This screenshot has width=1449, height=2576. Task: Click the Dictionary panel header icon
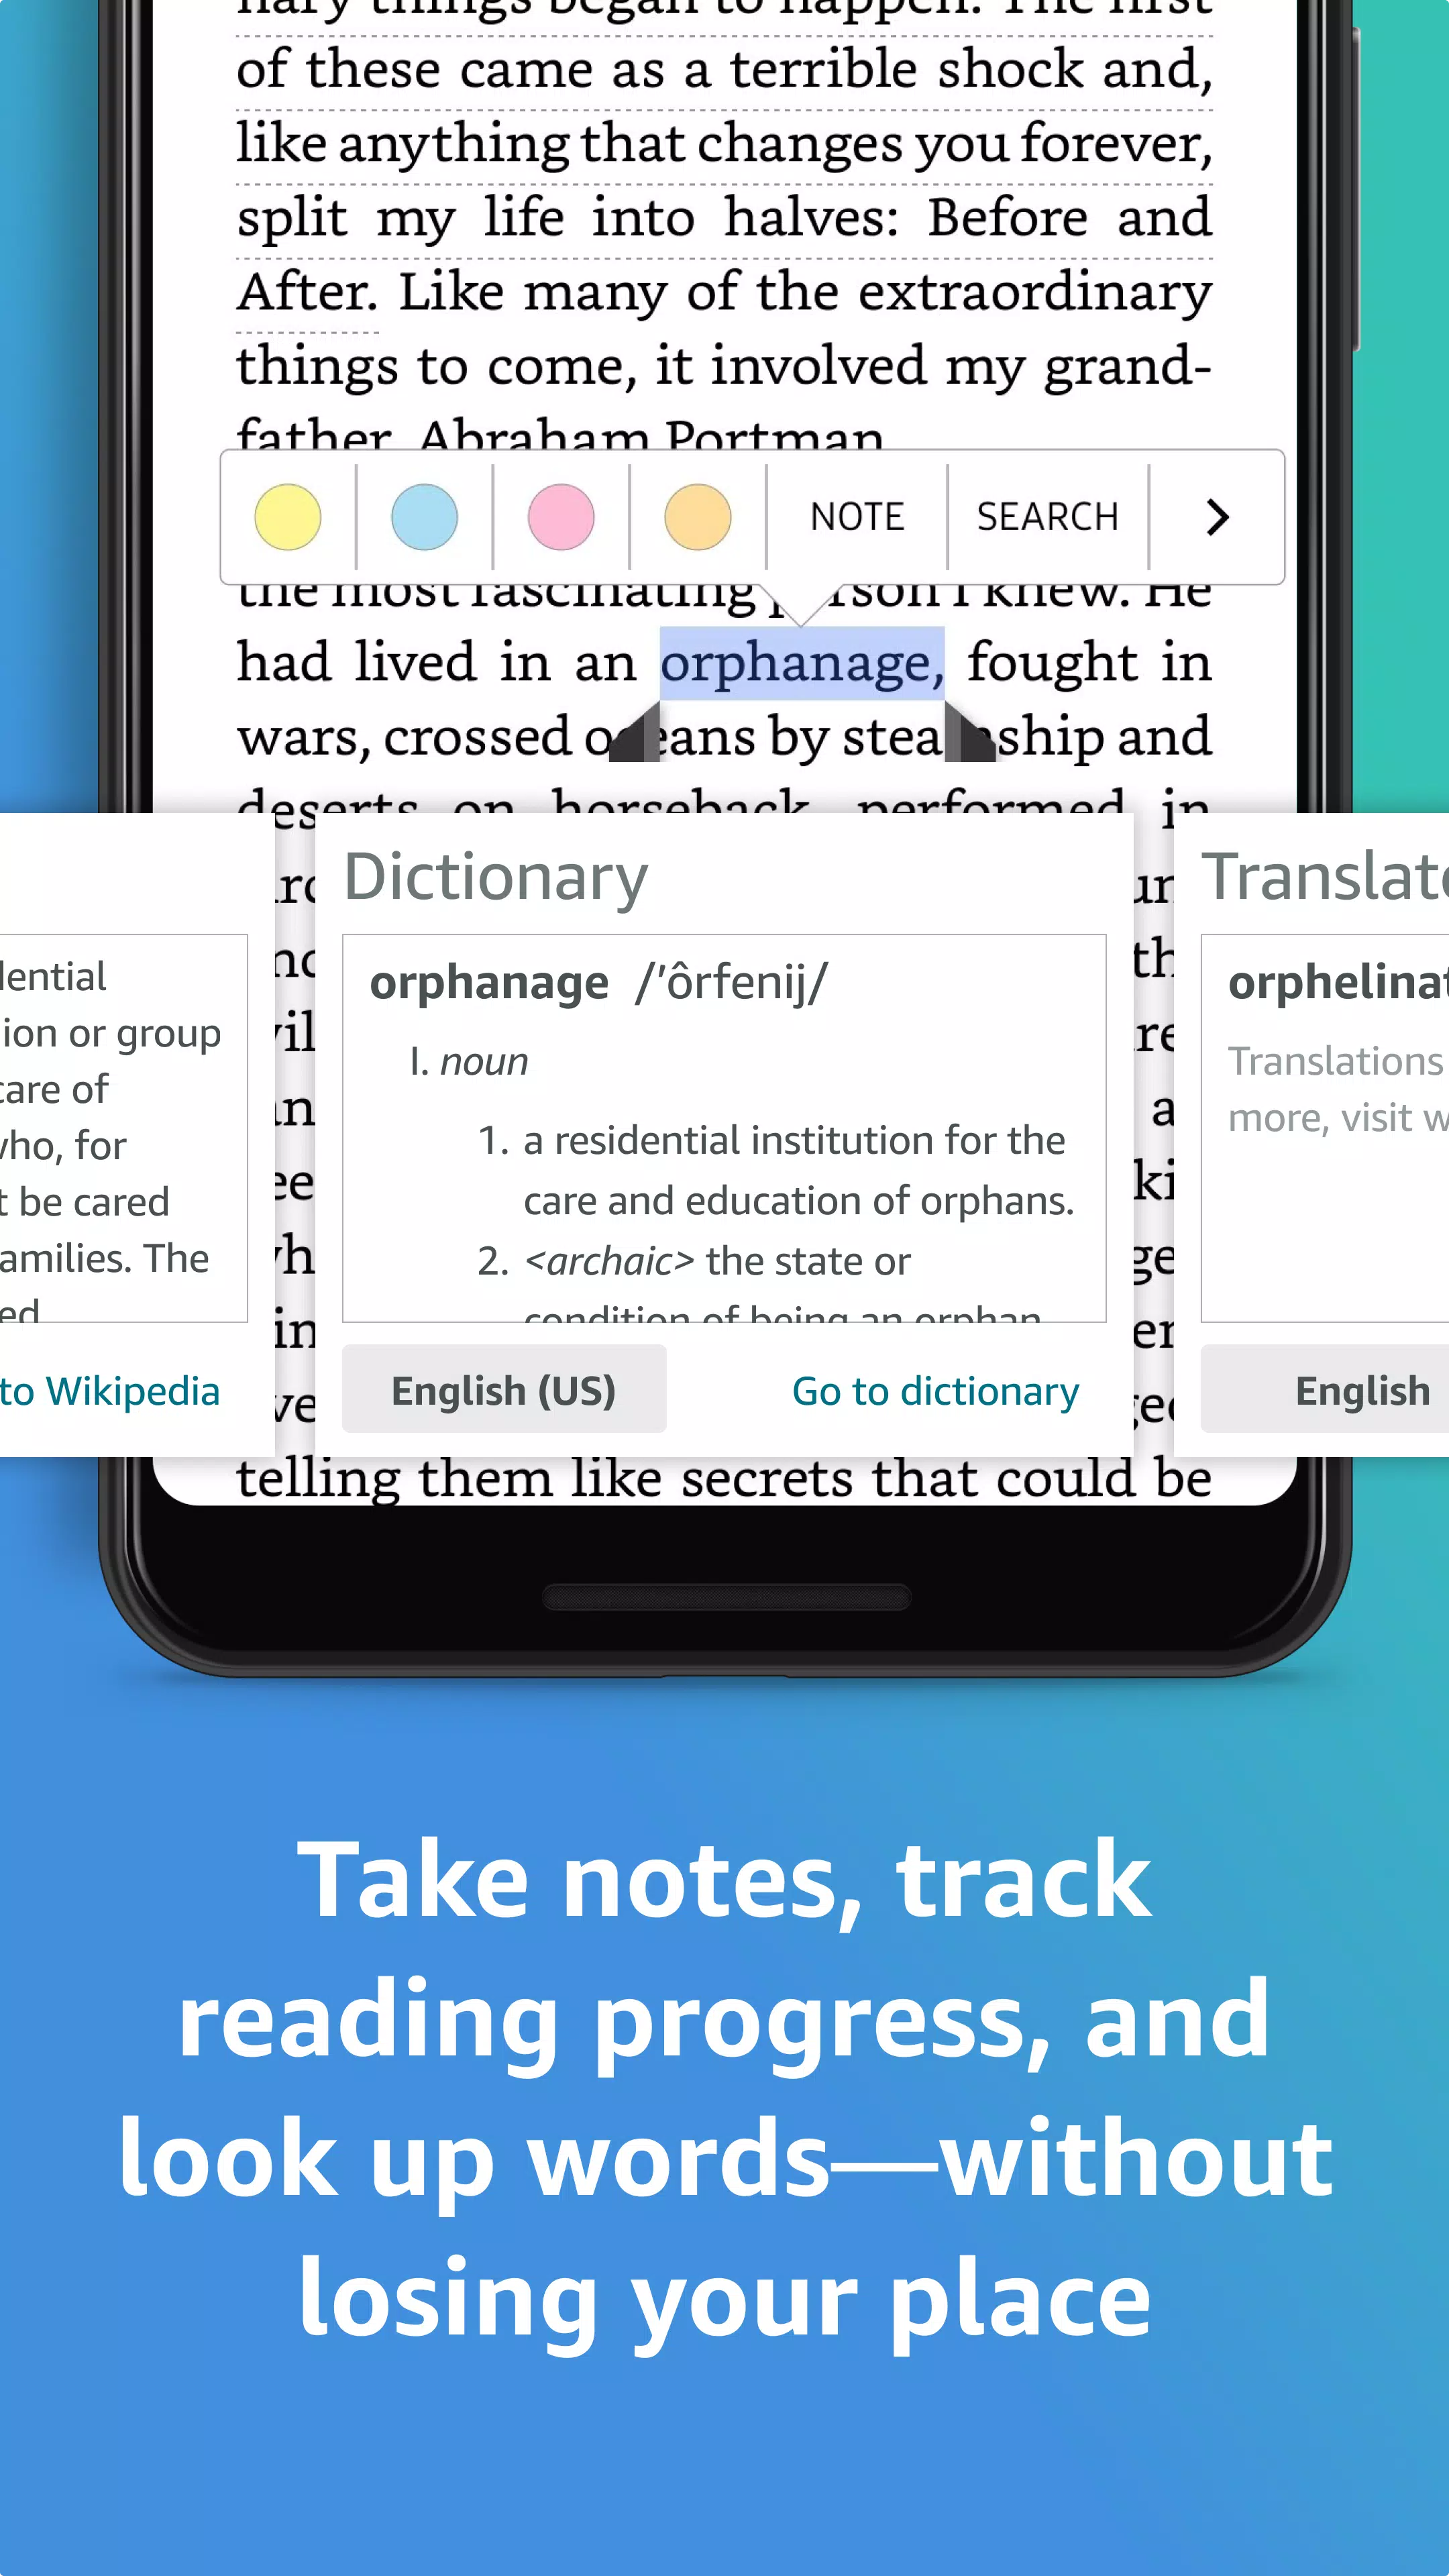point(494,874)
